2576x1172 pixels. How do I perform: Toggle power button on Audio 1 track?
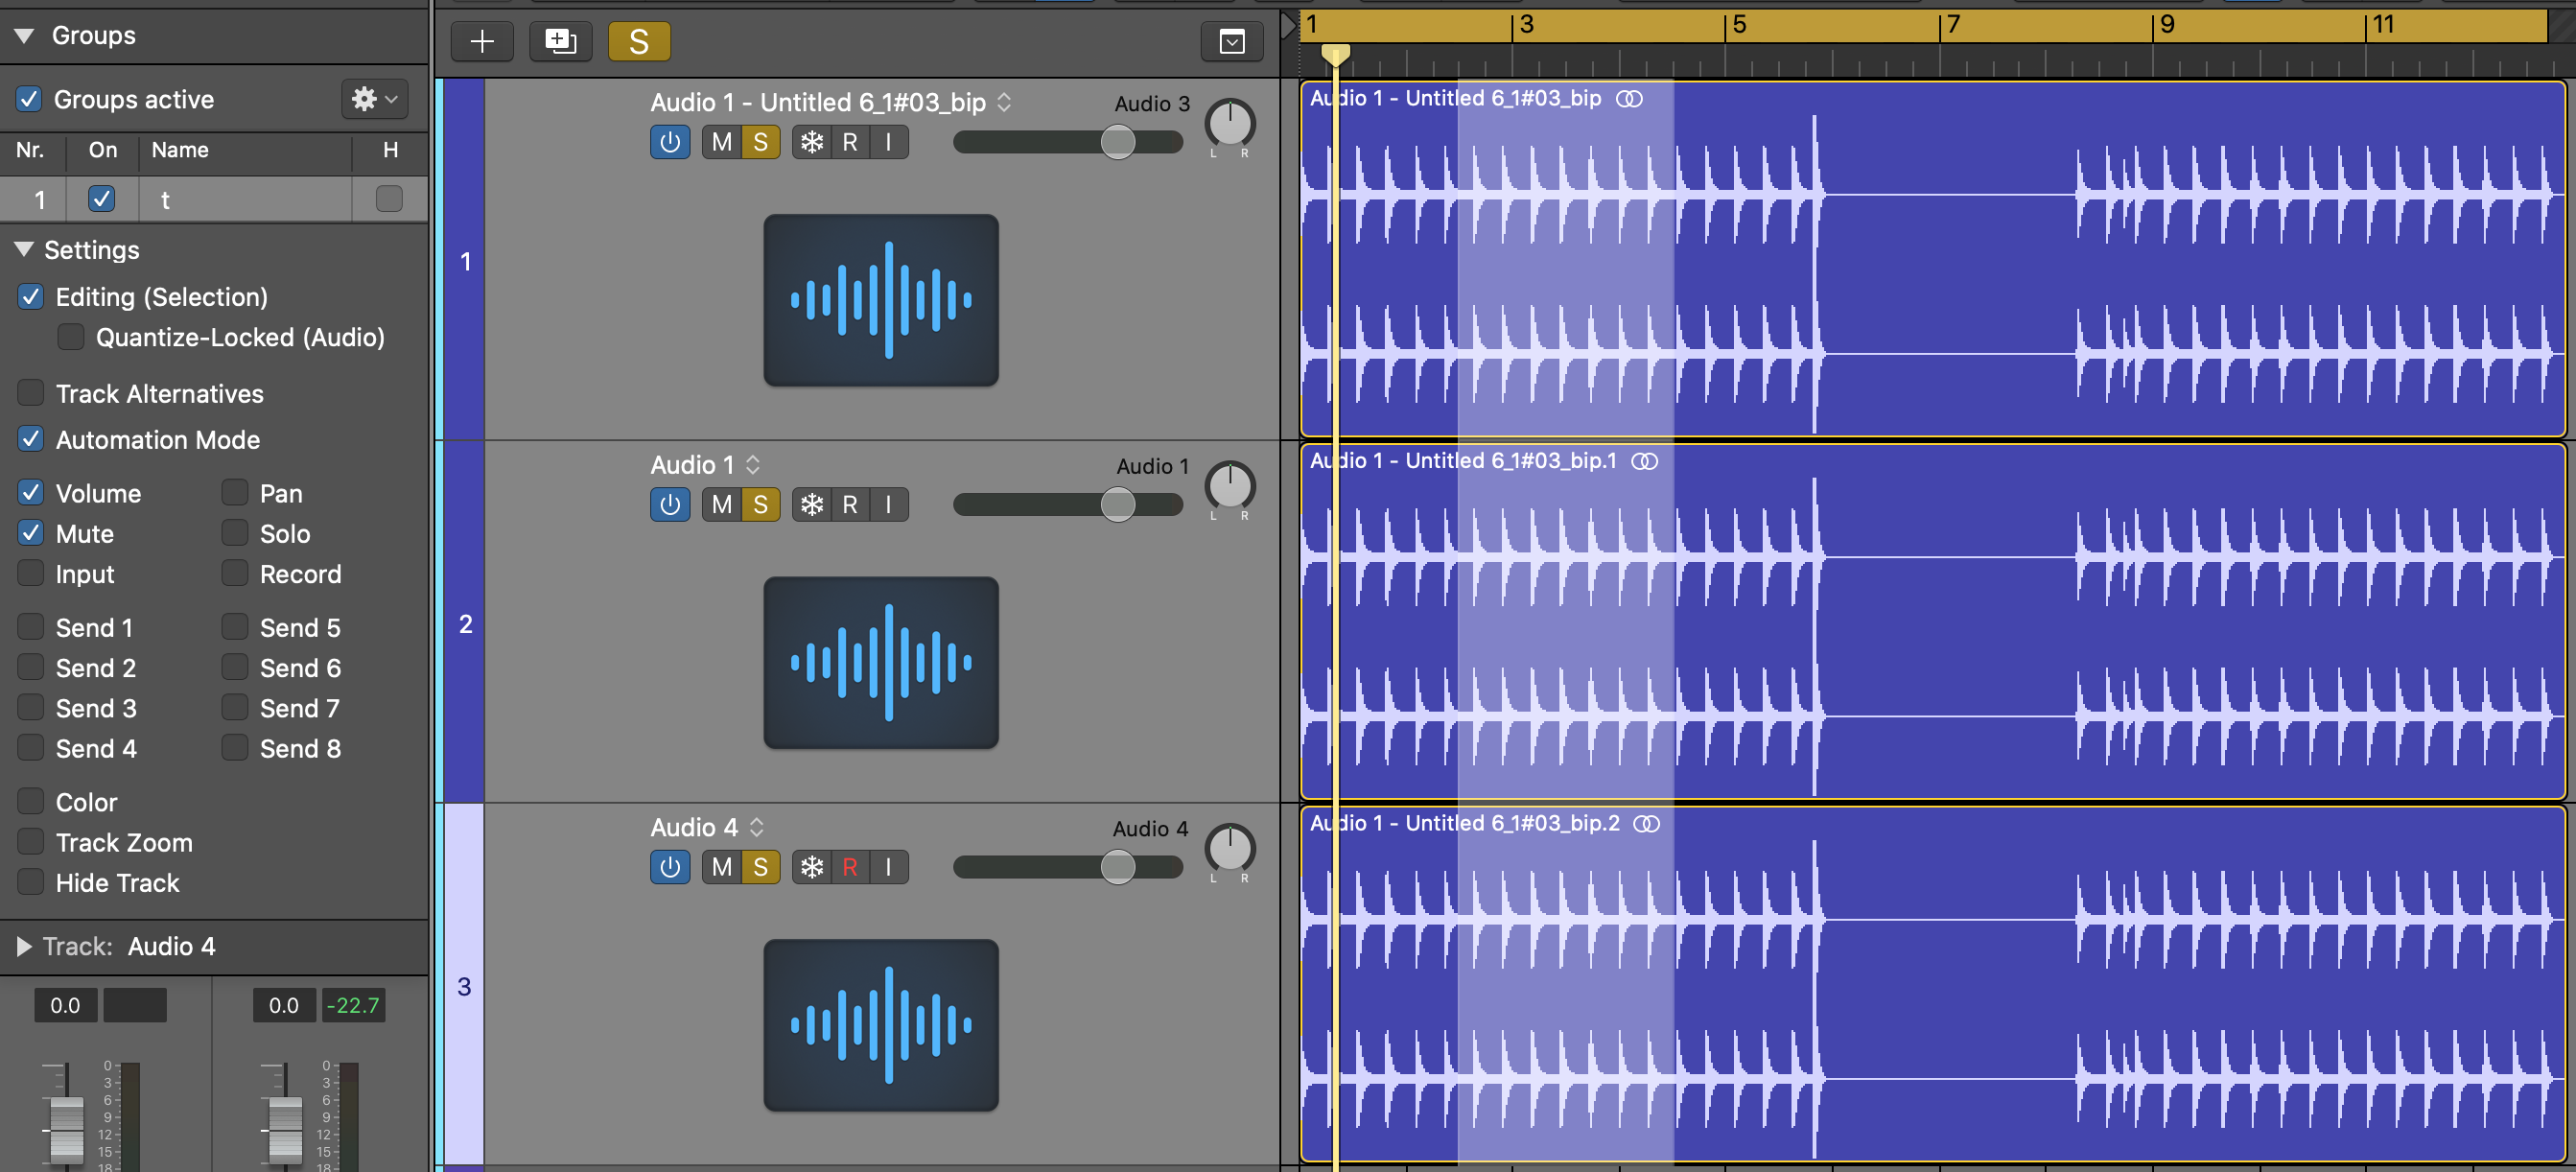pyautogui.click(x=670, y=505)
